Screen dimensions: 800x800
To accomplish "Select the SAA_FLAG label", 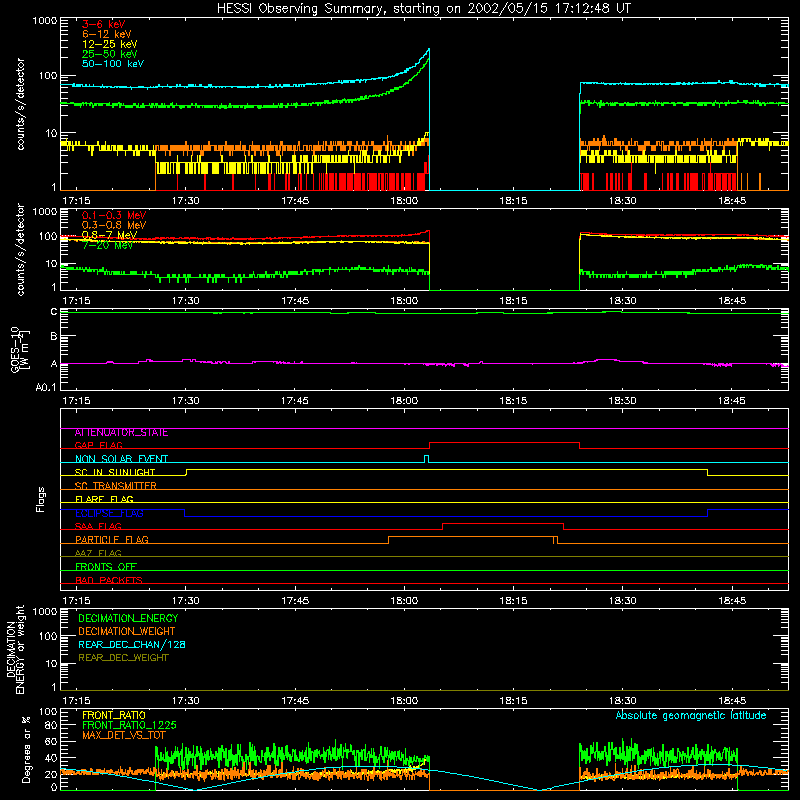I will point(98,526).
